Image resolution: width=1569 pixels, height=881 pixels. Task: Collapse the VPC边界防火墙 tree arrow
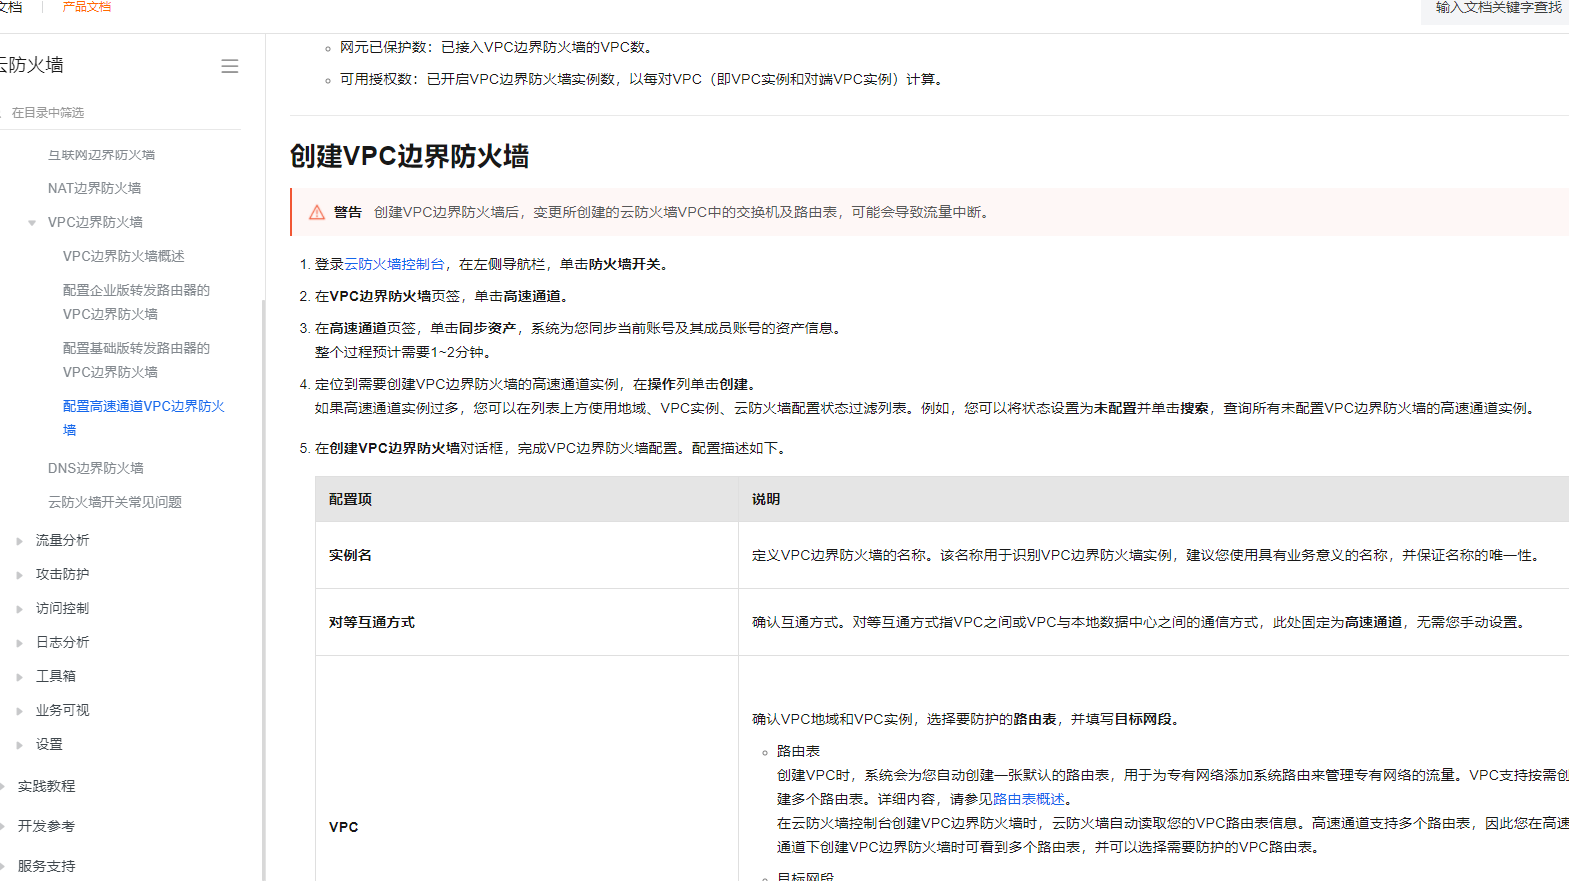pyautogui.click(x=32, y=223)
